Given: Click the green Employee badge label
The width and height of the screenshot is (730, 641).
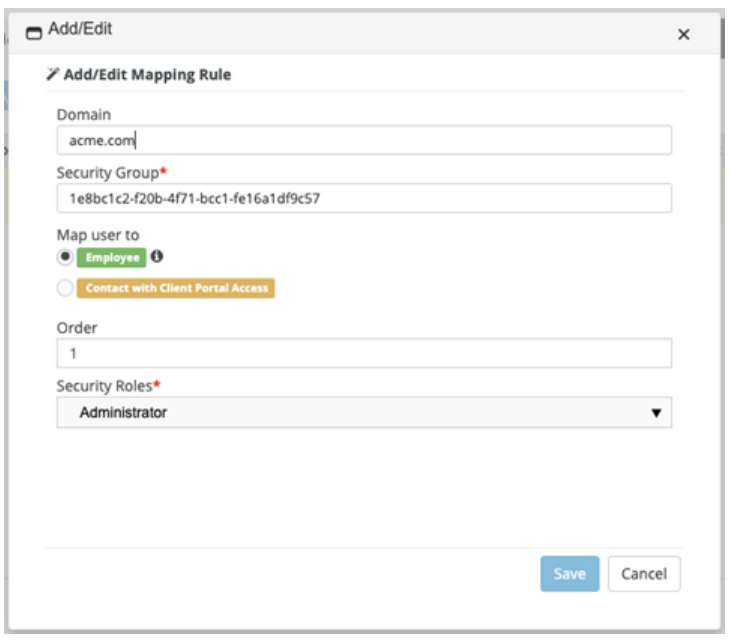Looking at the screenshot, I should click(112, 257).
